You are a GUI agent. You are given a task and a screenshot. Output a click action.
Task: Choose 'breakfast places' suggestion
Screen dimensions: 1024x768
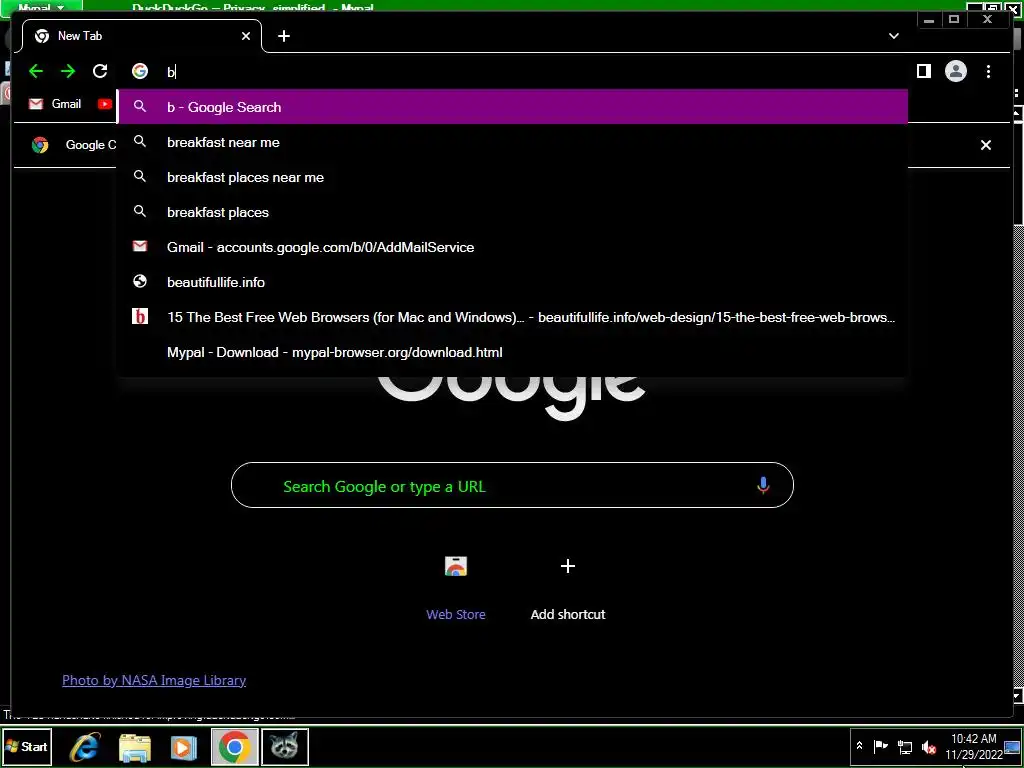[513, 212]
